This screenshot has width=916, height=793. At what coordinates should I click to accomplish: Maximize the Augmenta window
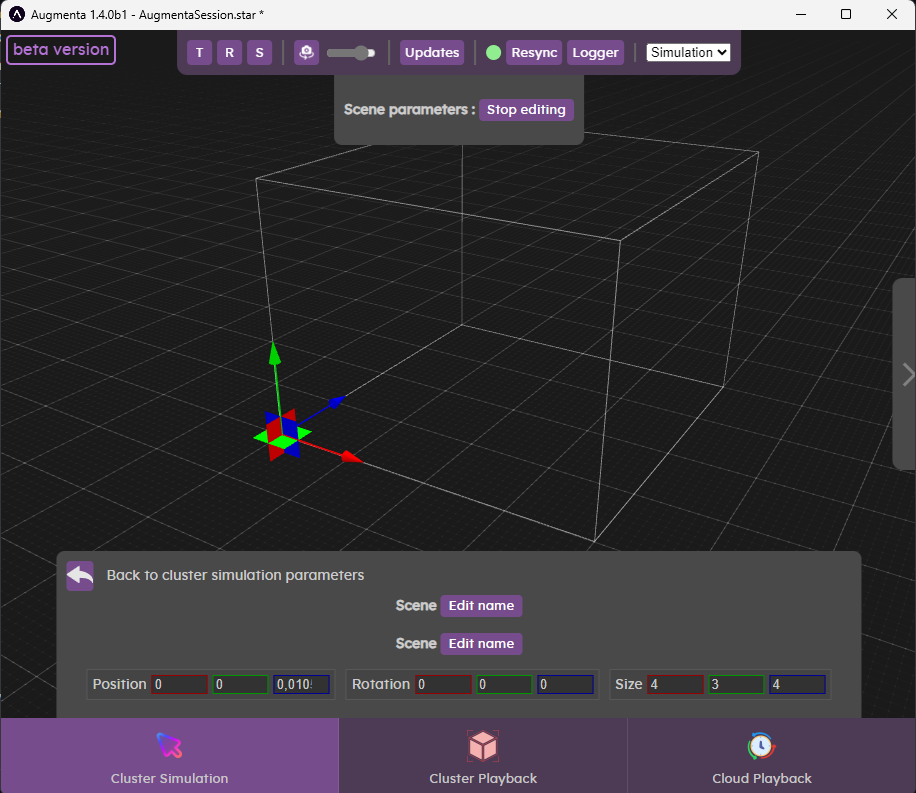[846, 15]
